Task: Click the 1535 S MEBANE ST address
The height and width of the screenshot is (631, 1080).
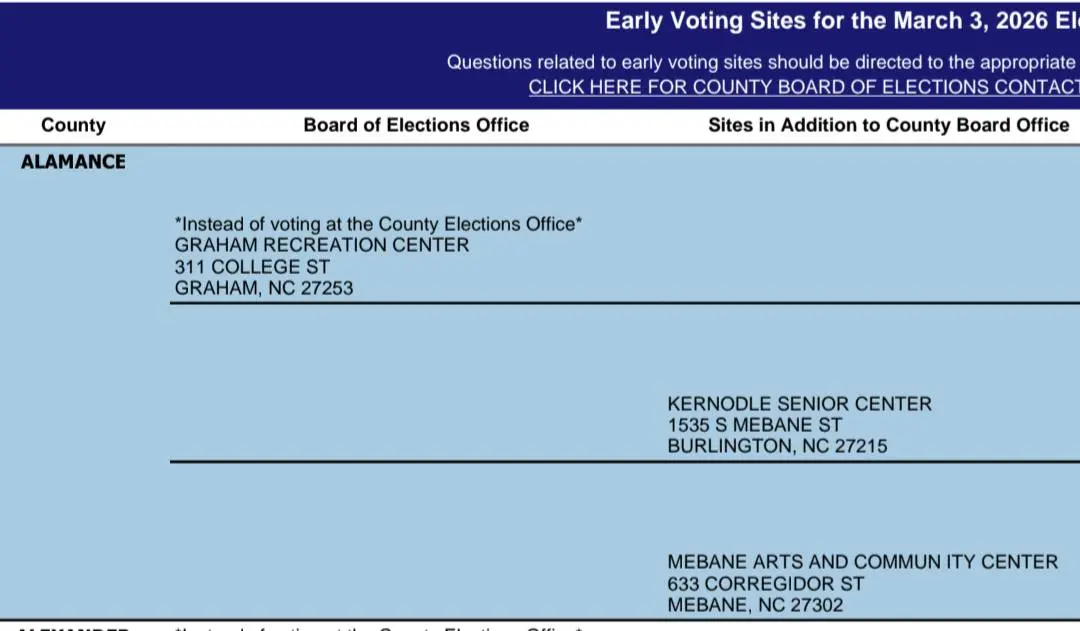Action: pos(755,425)
